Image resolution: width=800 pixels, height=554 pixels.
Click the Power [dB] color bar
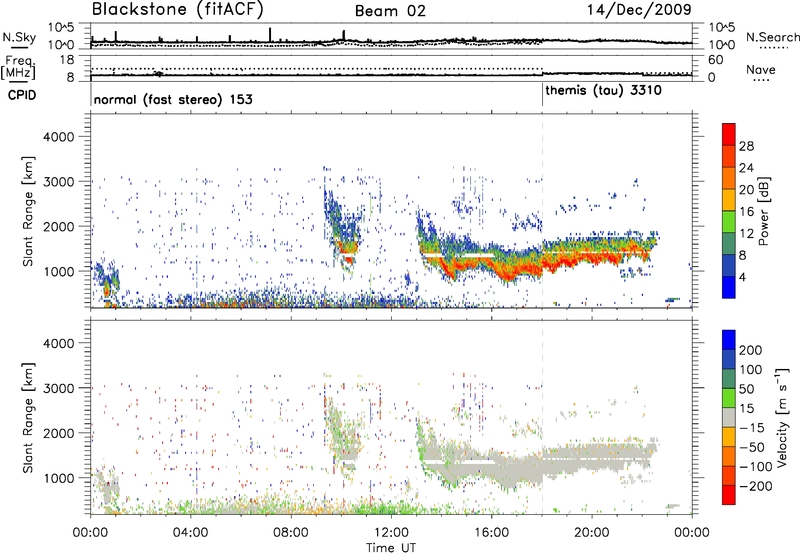click(729, 210)
